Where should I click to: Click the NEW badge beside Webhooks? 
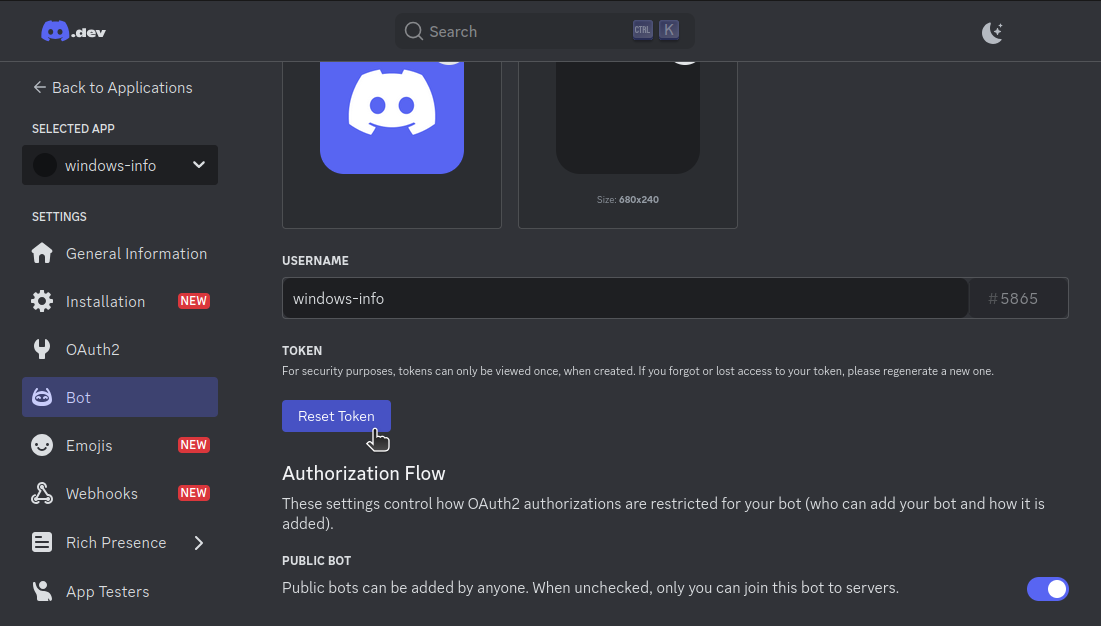click(194, 493)
